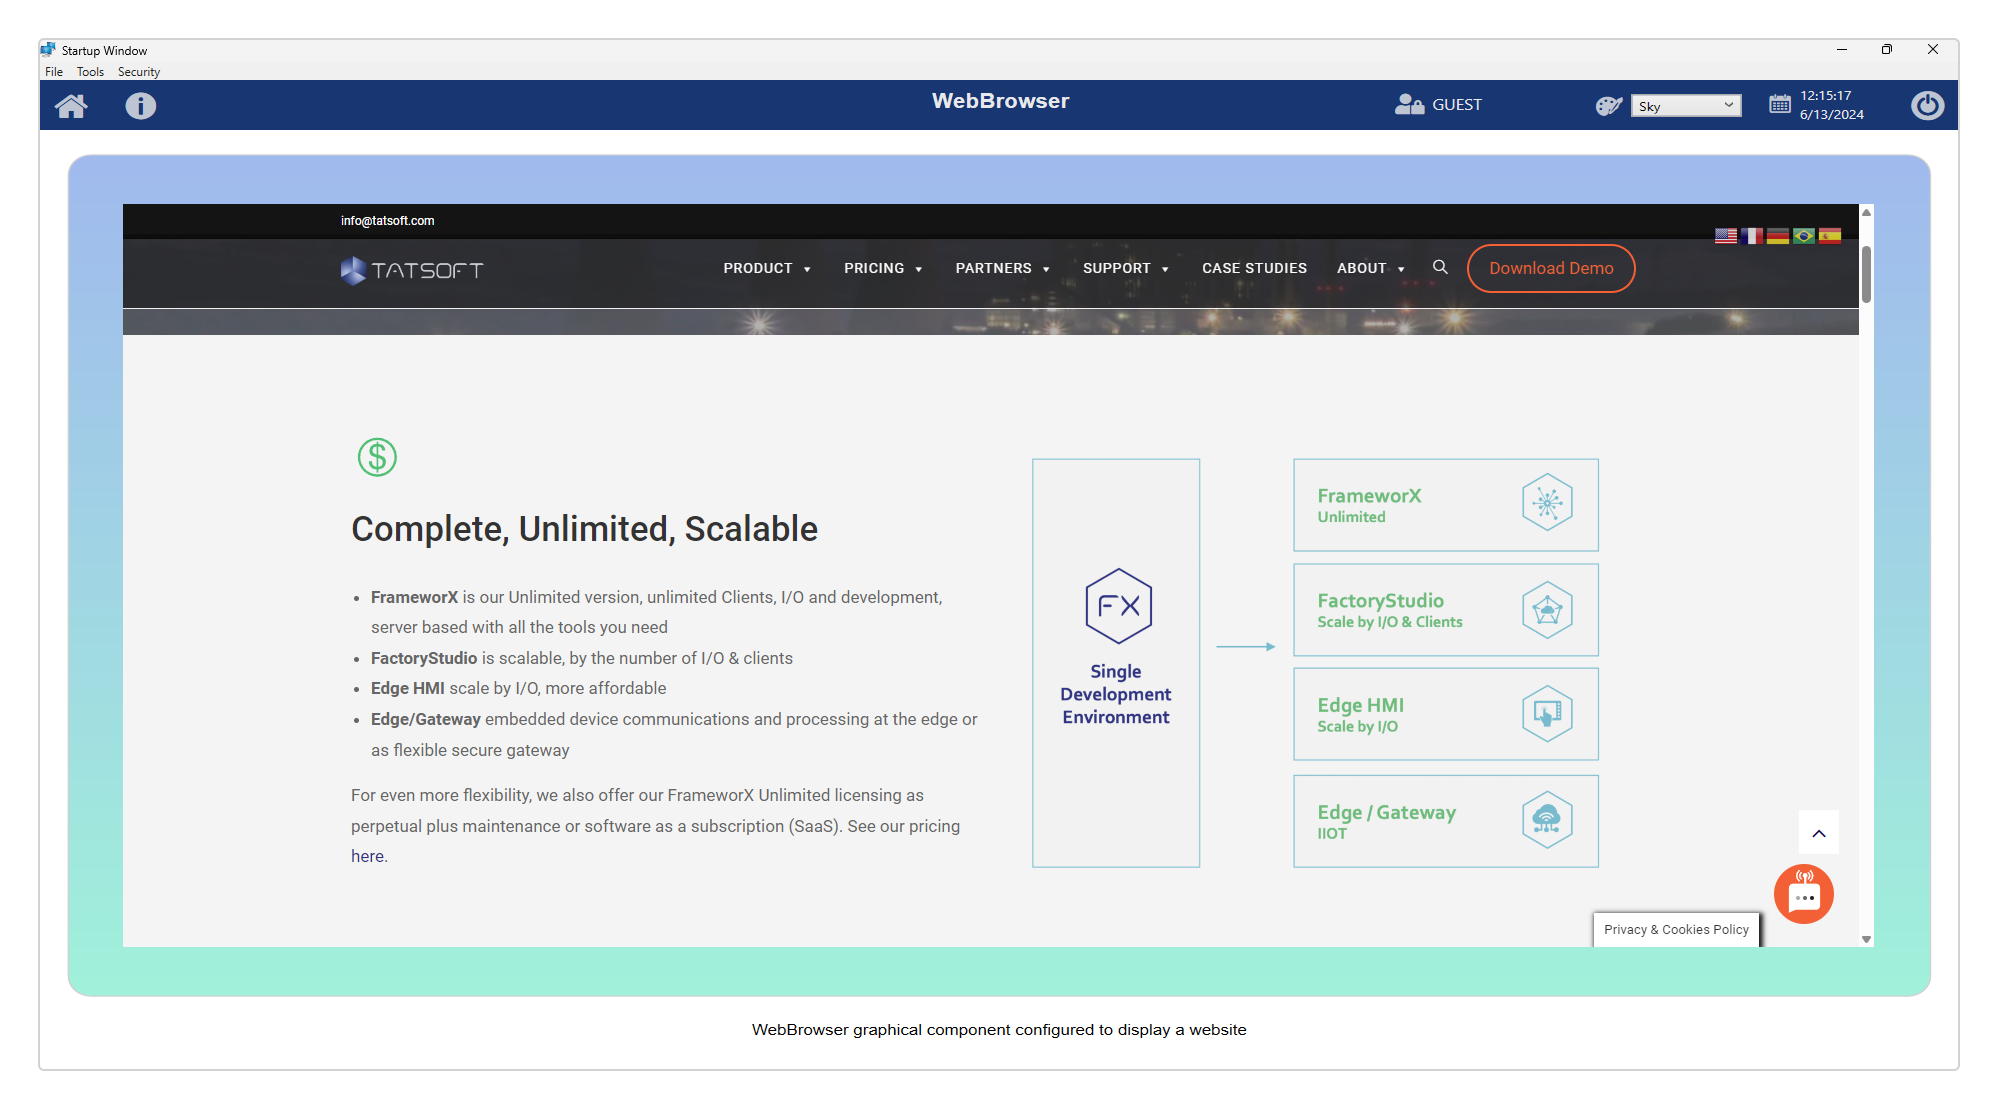Image resolution: width=1998 pixels, height=1109 pixels.
Task: Open the Tools menu
Action: point(90,72)
